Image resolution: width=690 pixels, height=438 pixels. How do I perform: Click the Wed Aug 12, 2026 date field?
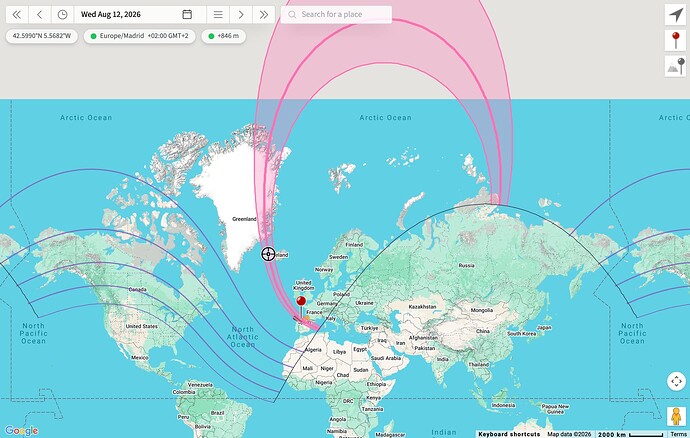[x=140, y=15]
